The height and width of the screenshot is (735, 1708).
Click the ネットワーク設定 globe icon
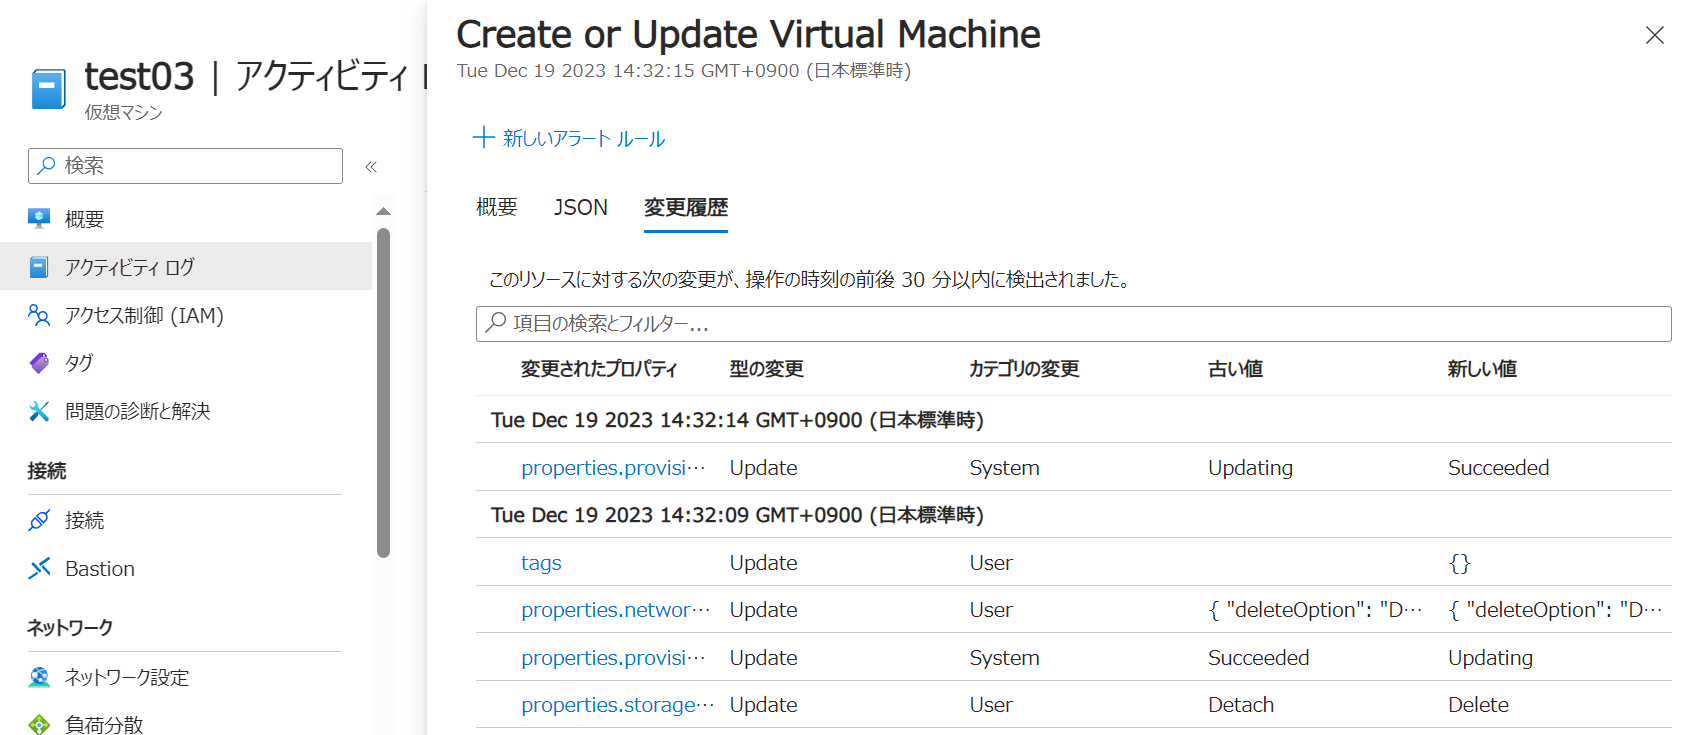[39, 677]
